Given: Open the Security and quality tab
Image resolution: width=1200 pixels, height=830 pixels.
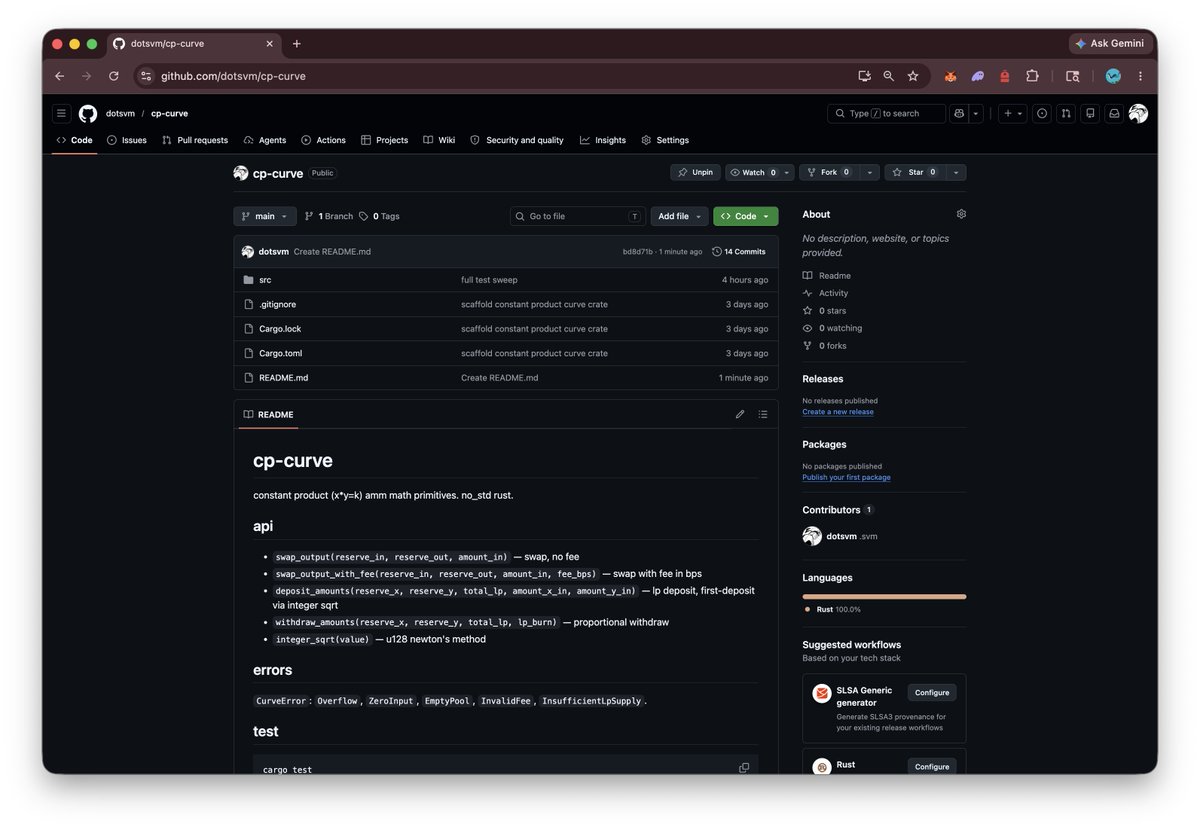Looking at the screenshot, I should point(517,140).
